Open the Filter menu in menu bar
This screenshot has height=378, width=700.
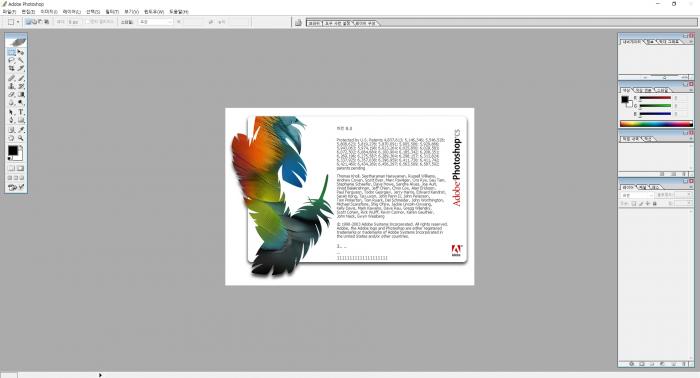[112, 12]
